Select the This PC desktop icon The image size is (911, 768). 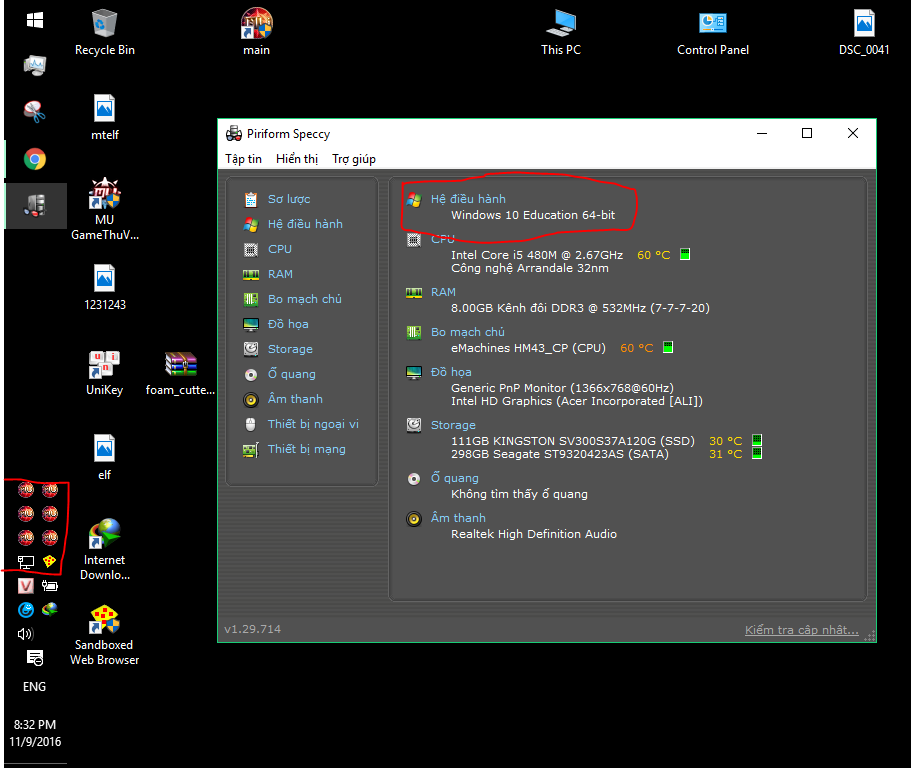click(x=561, y=33)
